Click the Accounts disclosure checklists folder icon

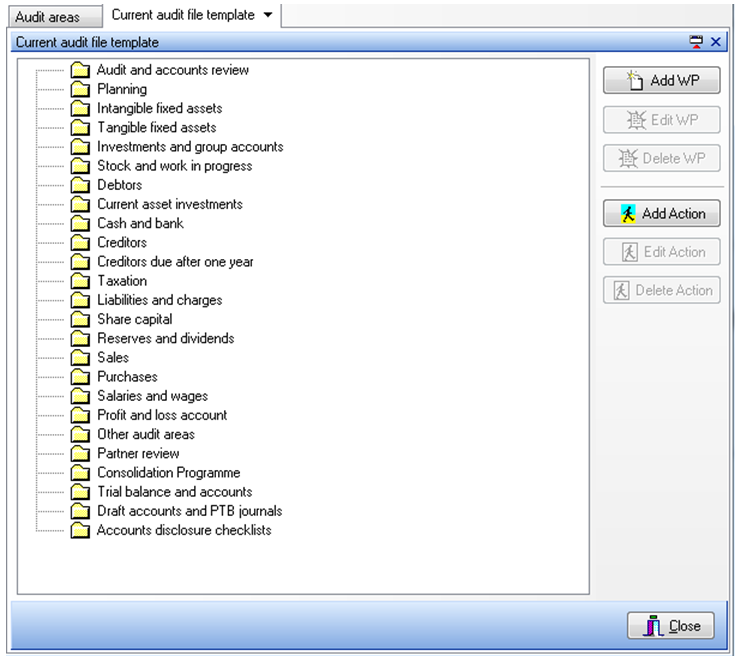80,530
